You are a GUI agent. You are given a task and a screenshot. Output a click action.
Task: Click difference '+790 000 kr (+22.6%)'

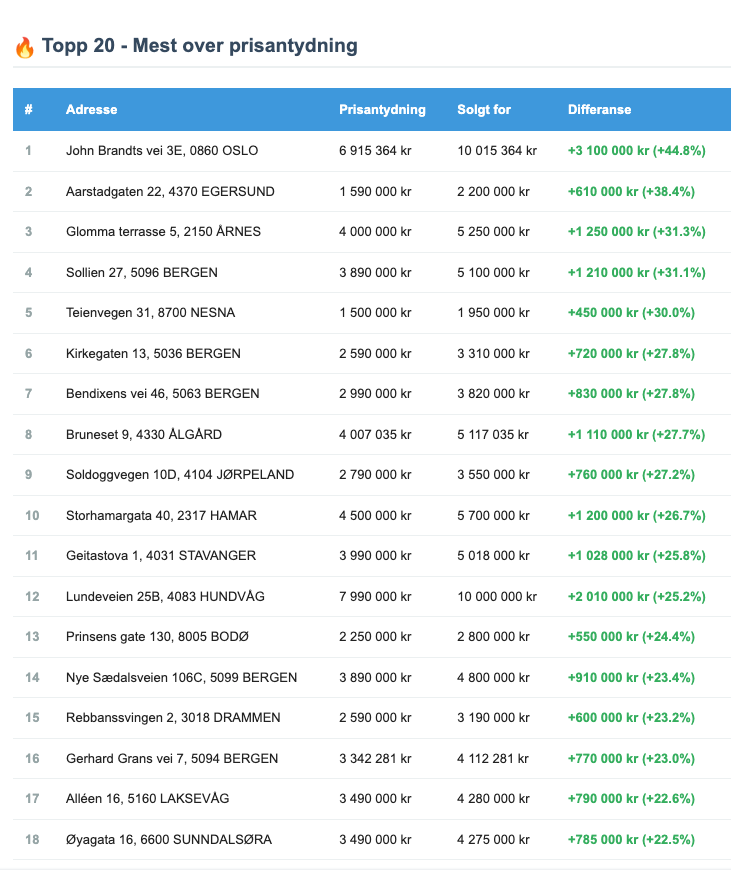631,799
